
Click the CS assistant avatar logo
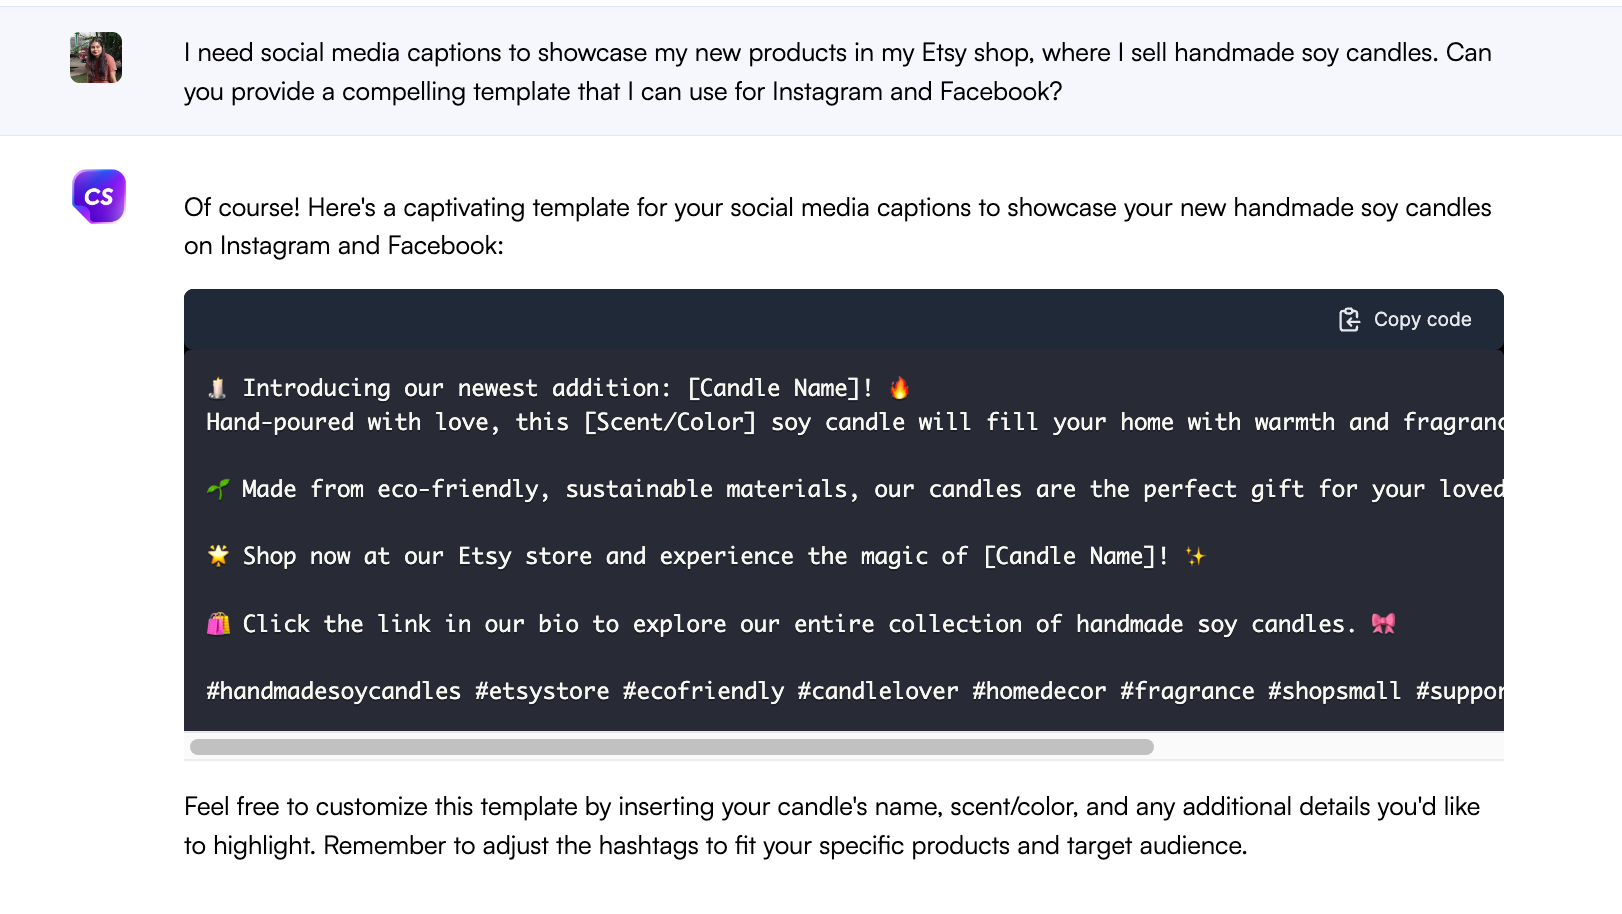(x=97, y=196)
